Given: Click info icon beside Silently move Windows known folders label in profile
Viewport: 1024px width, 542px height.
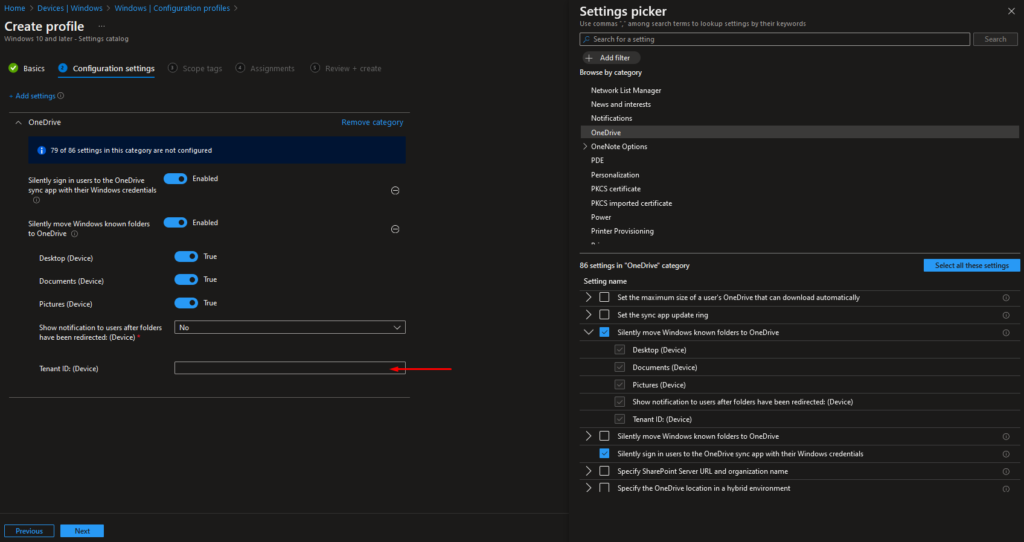Looking at the screenshot, I should point(74,234).
